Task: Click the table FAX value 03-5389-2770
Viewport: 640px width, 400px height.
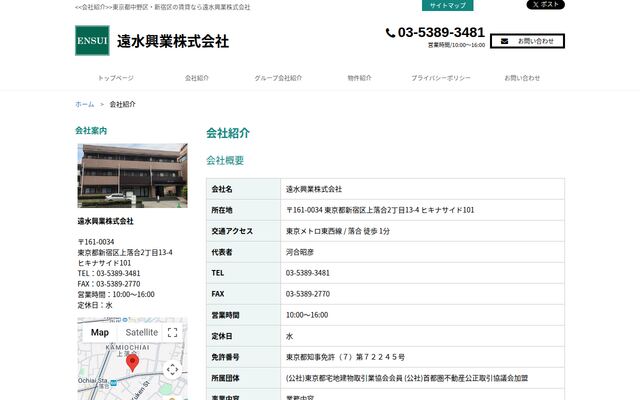Action: click(x=308, y=294)
